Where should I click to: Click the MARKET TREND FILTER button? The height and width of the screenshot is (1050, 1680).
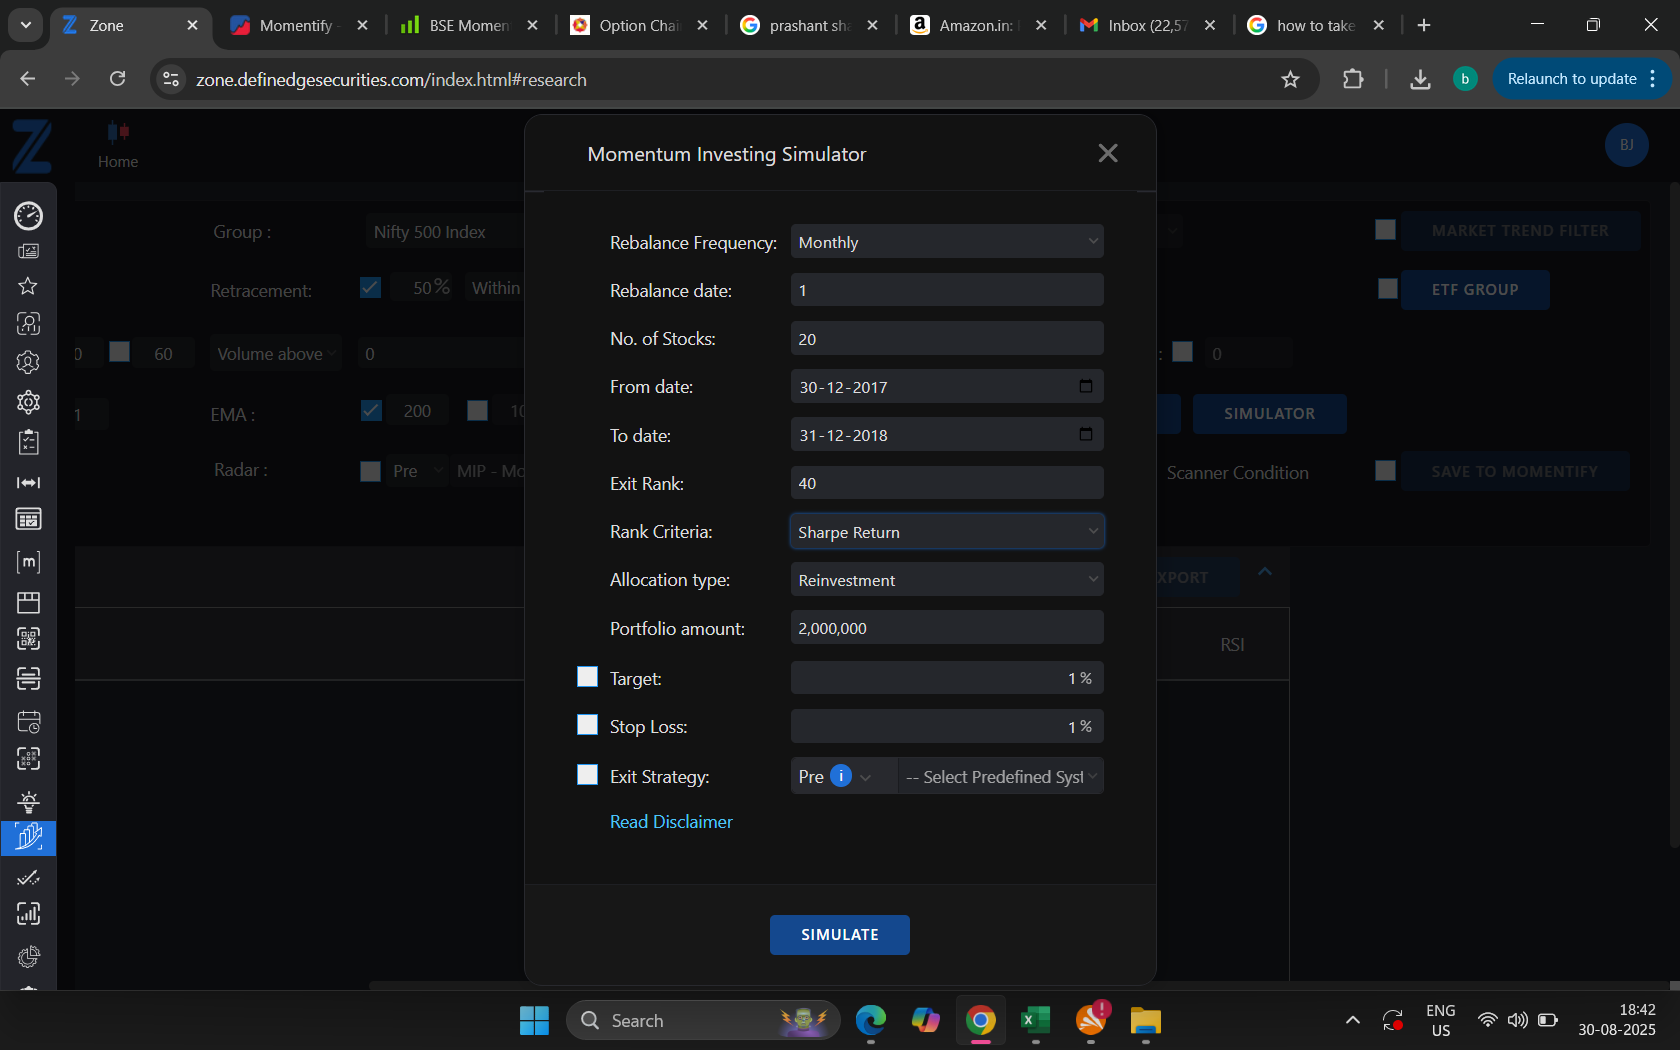[x=1520, y=230]
